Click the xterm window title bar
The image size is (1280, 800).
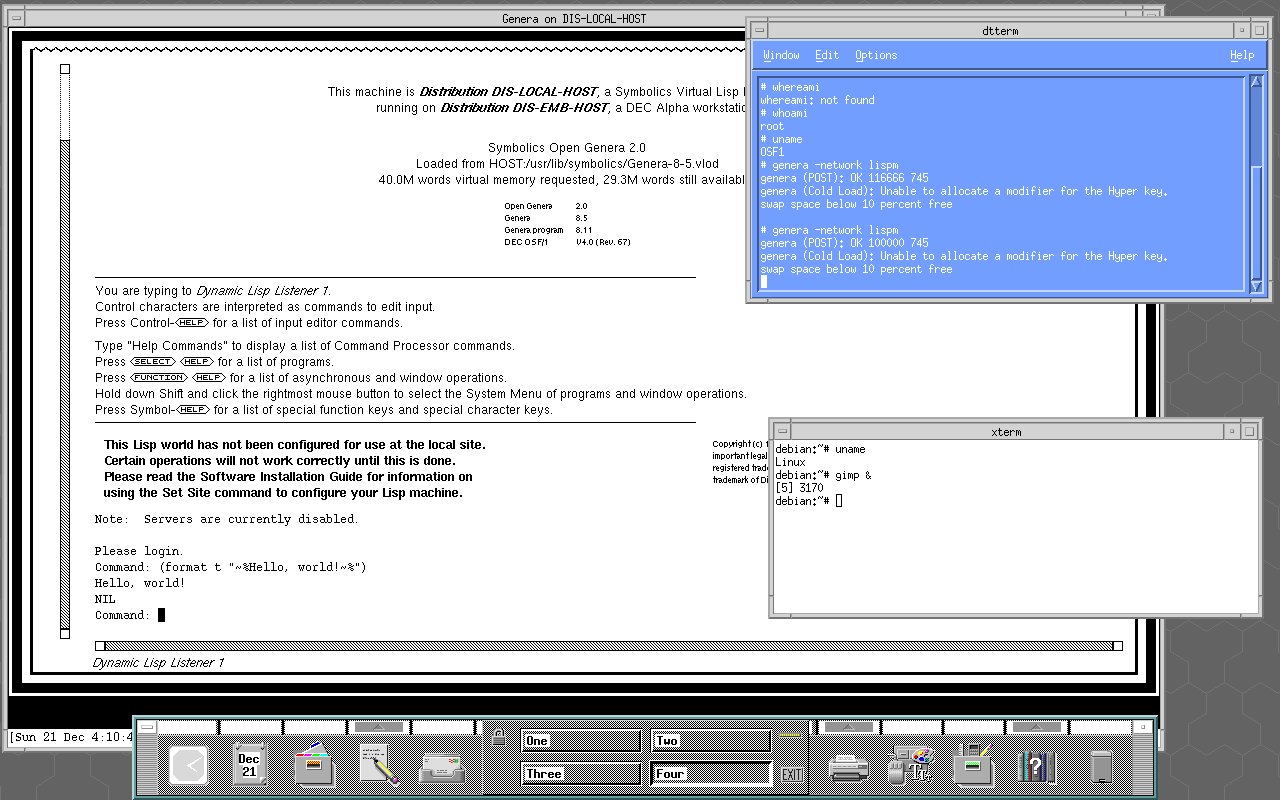click(1006, 432)
